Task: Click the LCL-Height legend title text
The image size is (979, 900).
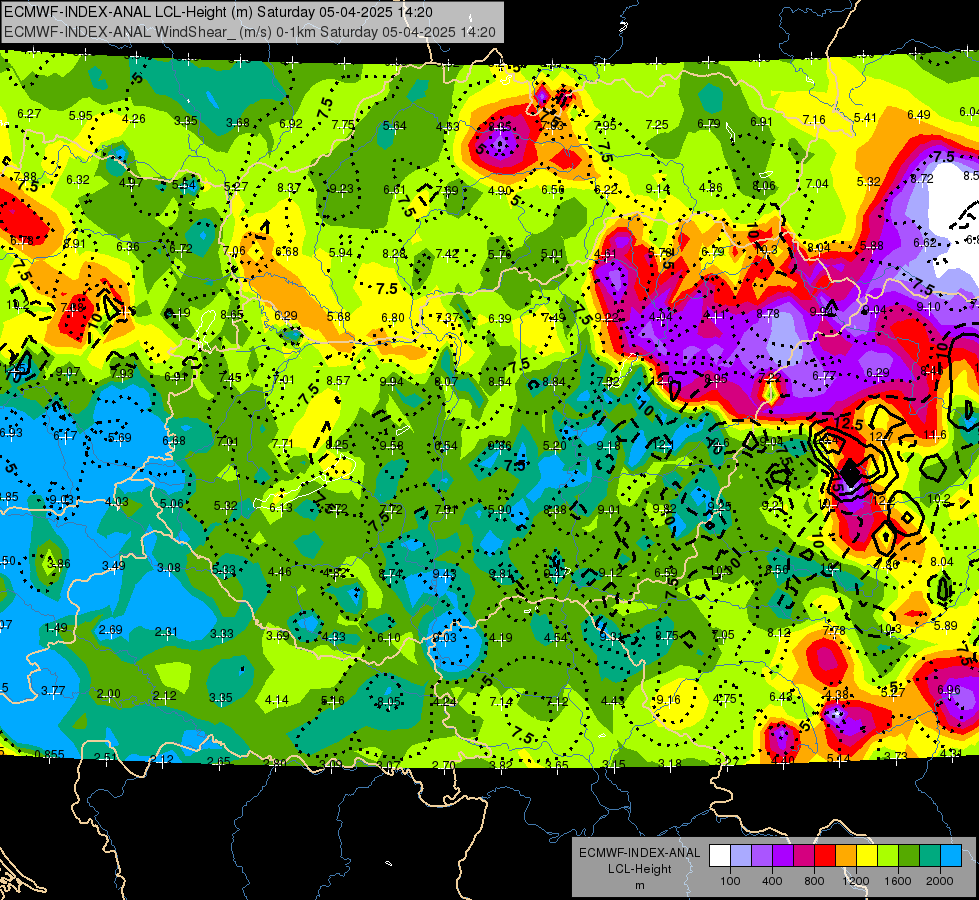Action: pyautogui.click(x=639, y=869)
